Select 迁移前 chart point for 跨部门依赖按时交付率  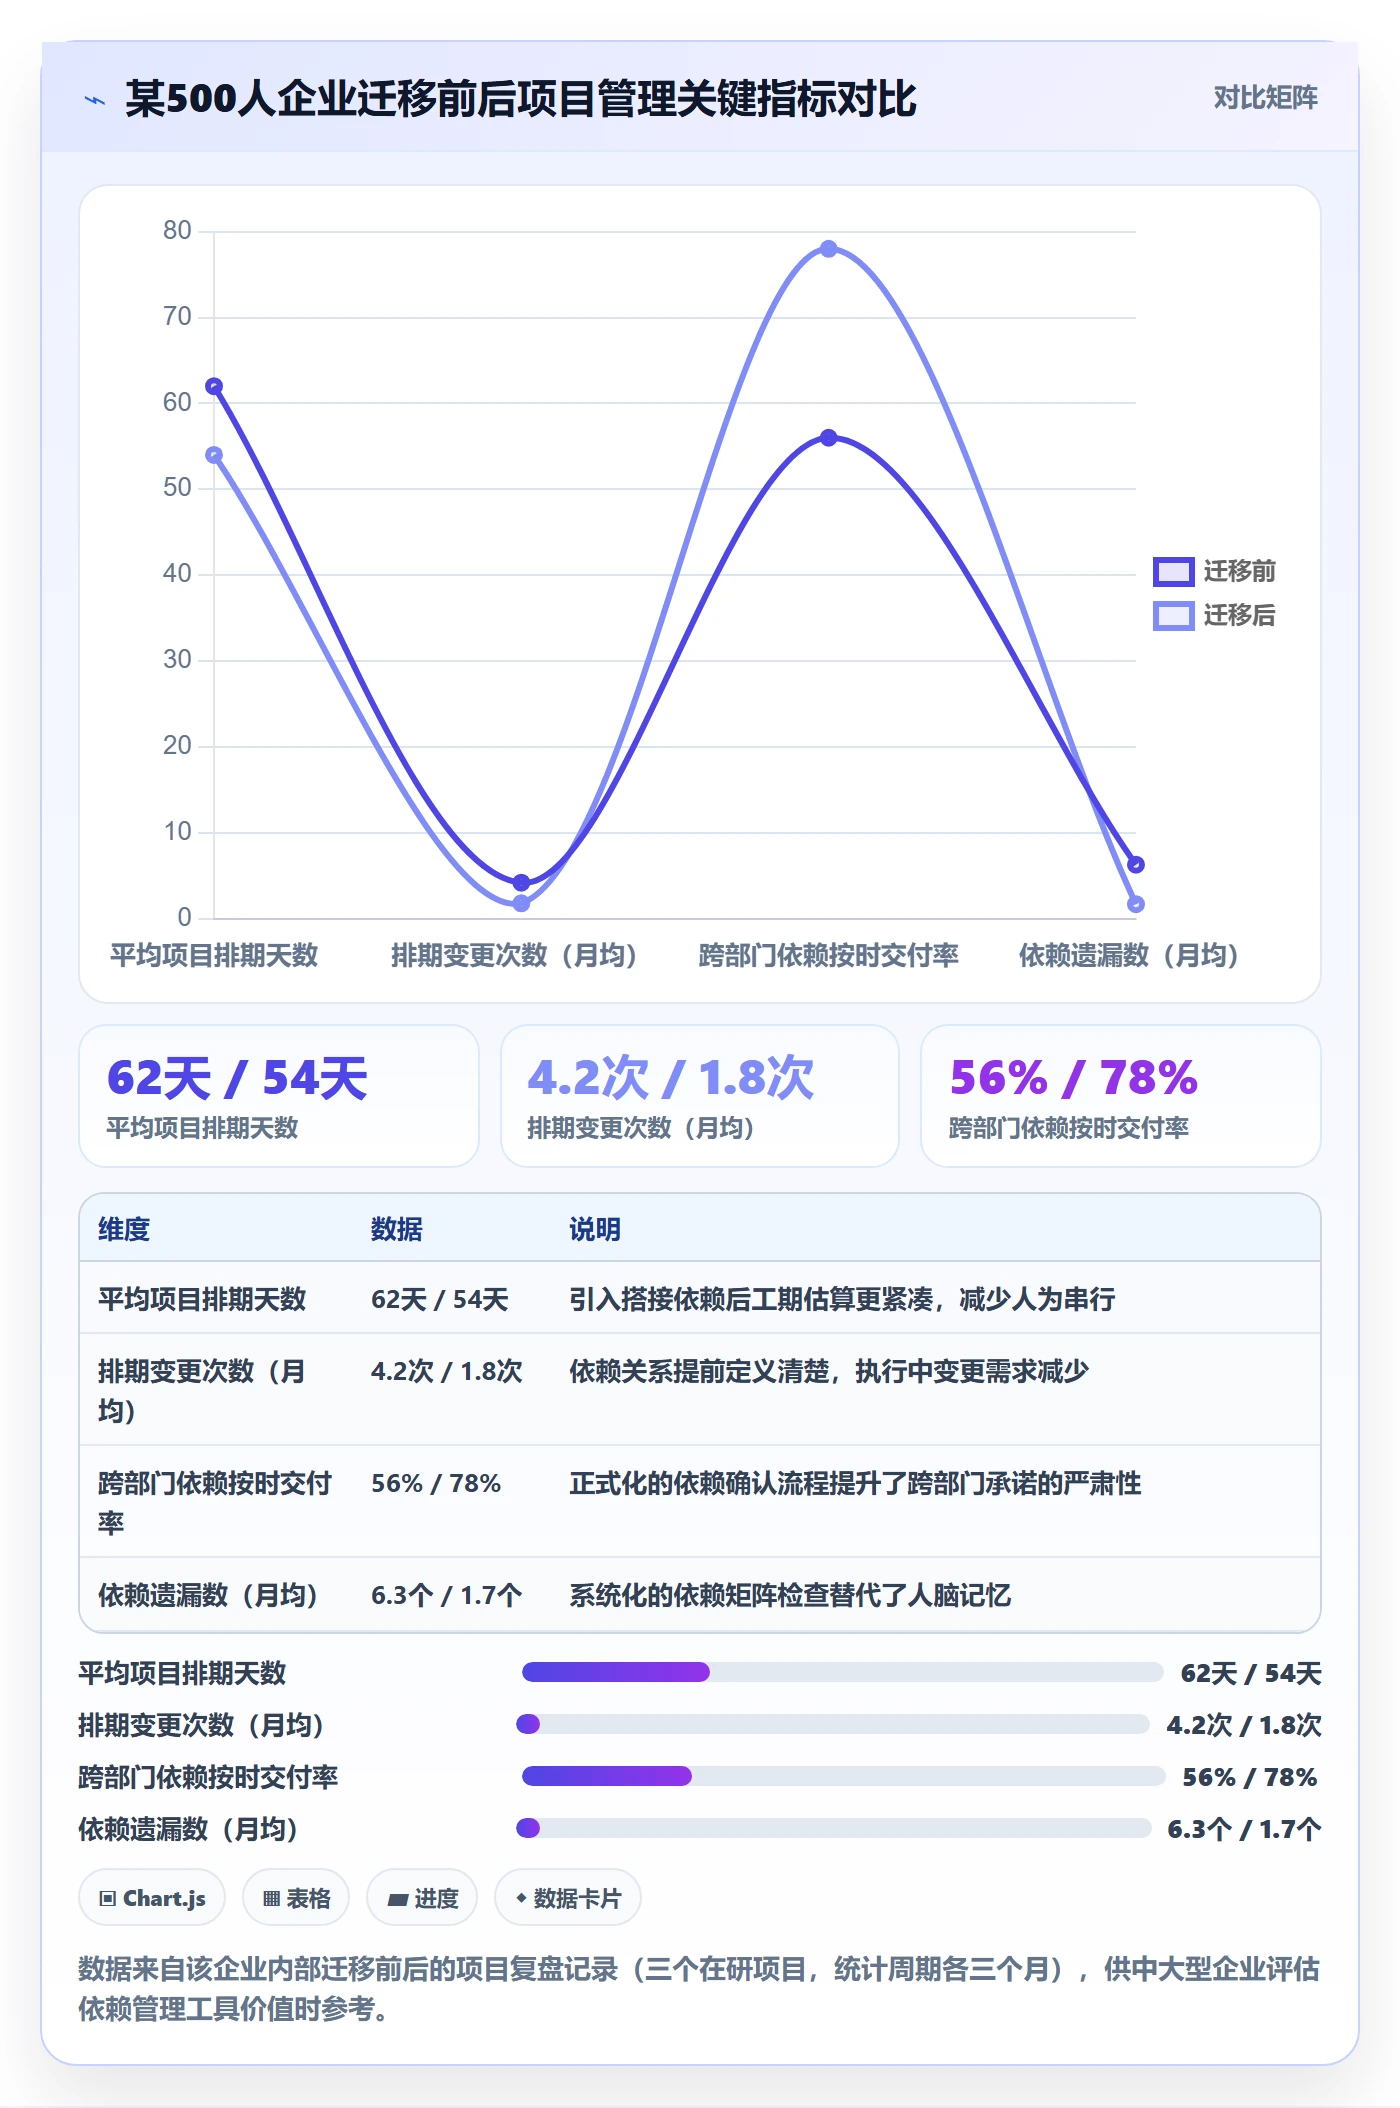828,437
